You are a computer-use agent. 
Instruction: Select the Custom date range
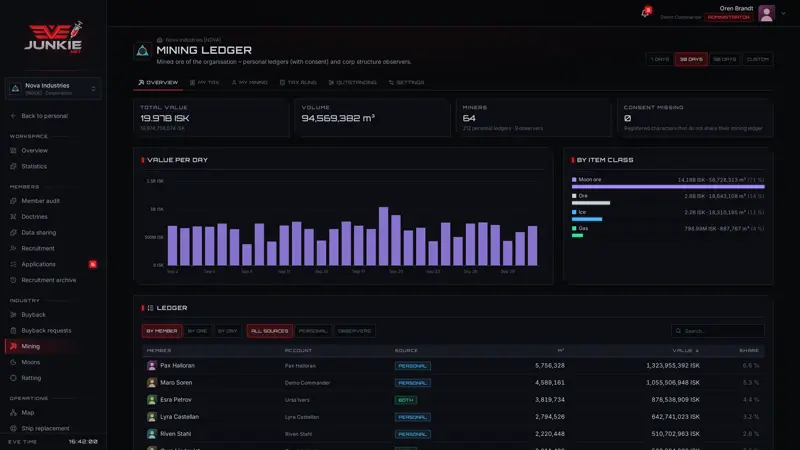click(x=758, y=59)
